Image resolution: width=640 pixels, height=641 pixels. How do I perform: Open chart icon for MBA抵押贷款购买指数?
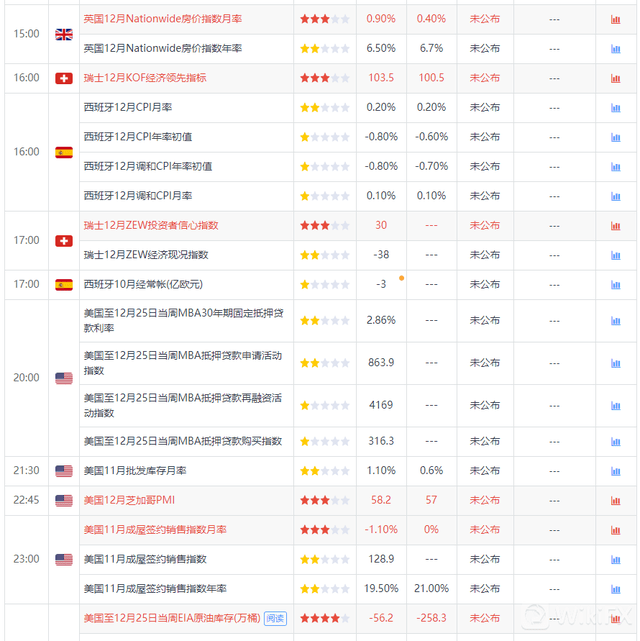pyautogui.click(x=615, y=442)
